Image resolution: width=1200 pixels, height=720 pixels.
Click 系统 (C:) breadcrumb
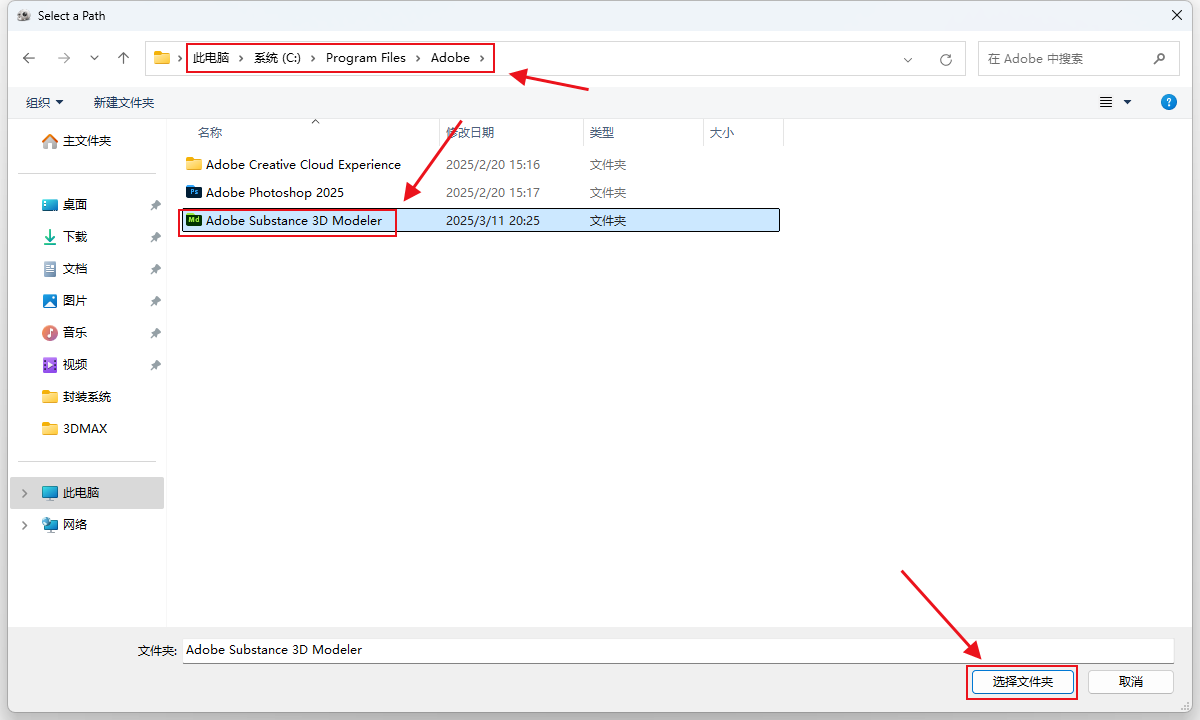coord(277,58)
